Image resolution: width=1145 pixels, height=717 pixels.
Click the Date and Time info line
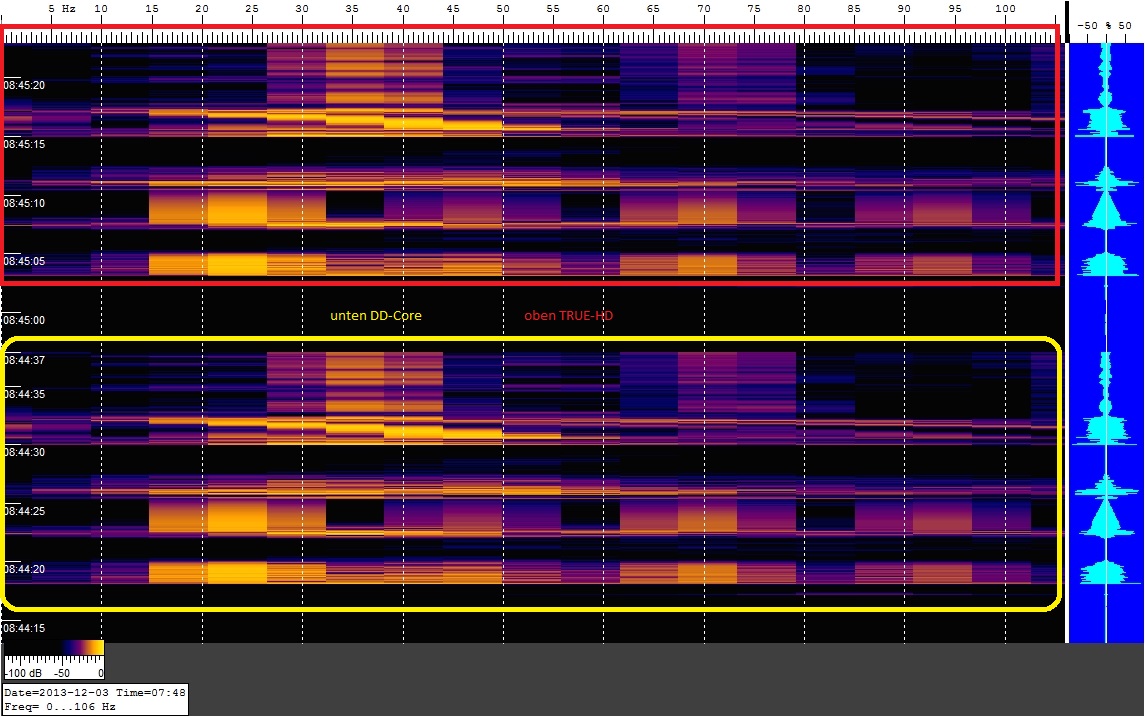94,692
